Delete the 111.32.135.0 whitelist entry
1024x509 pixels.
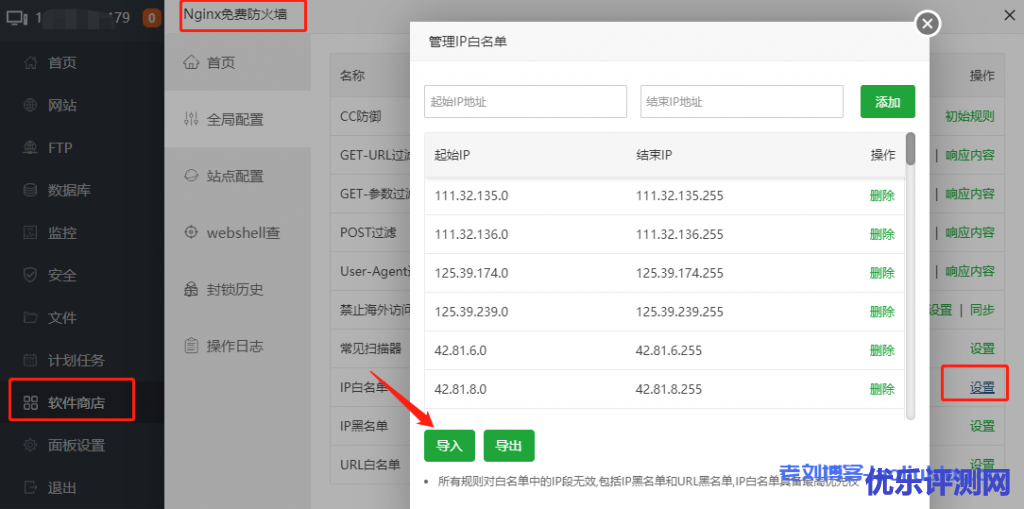(x=881, y=196)
